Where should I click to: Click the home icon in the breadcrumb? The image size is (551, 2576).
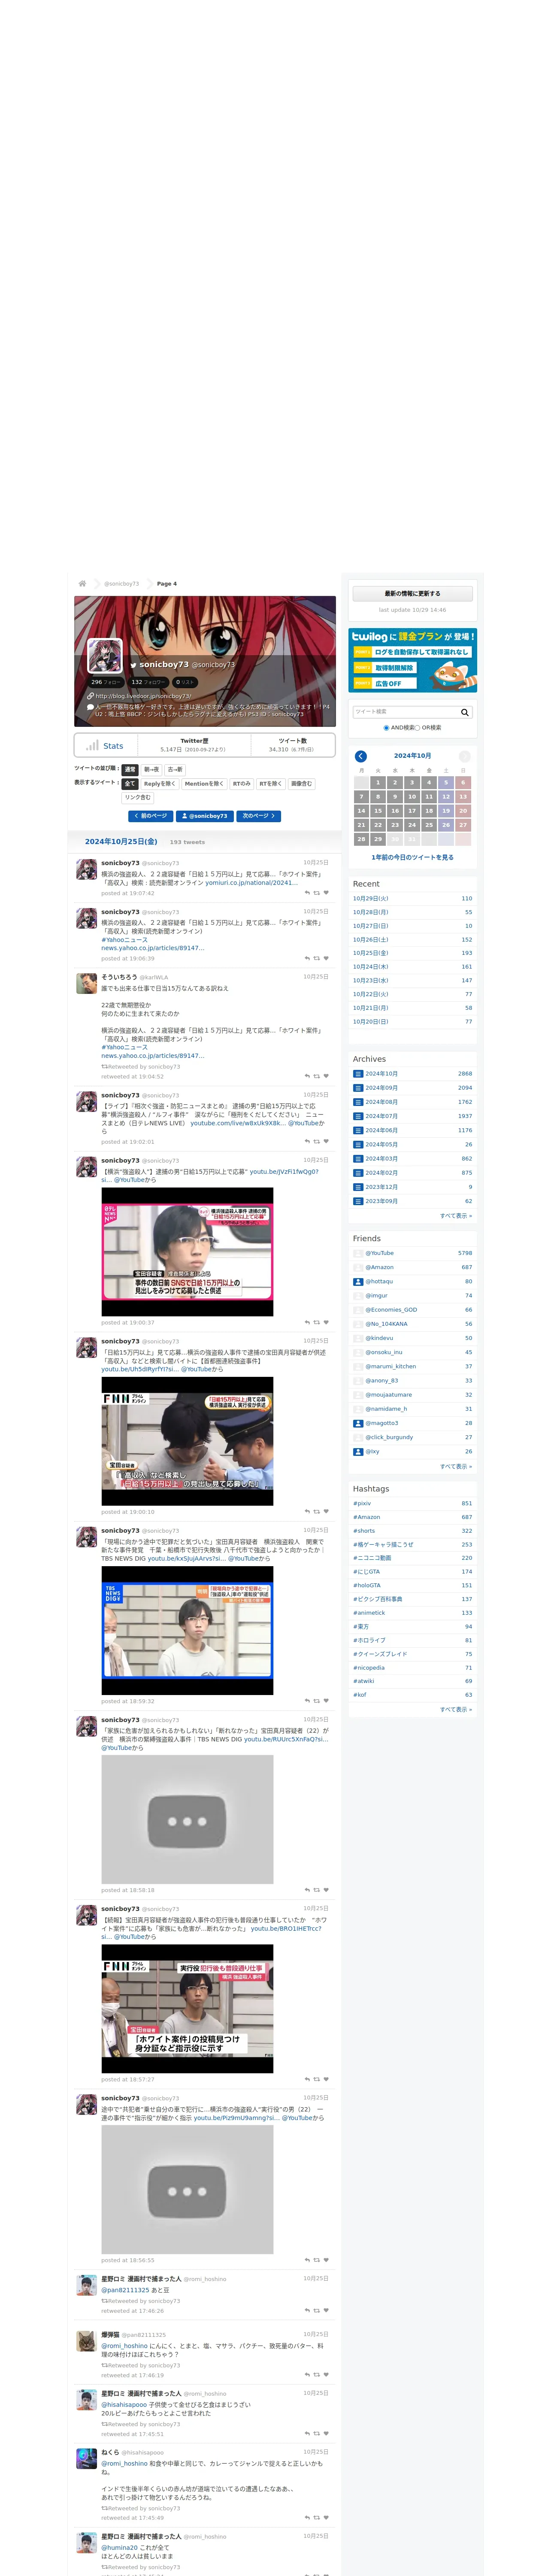tap(82, 583)
